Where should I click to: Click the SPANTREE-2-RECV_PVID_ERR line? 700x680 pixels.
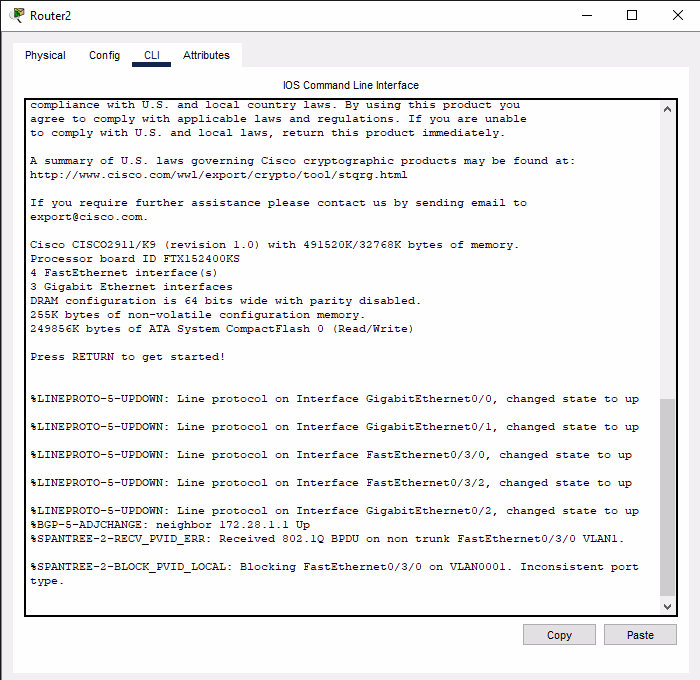(327, 539)
